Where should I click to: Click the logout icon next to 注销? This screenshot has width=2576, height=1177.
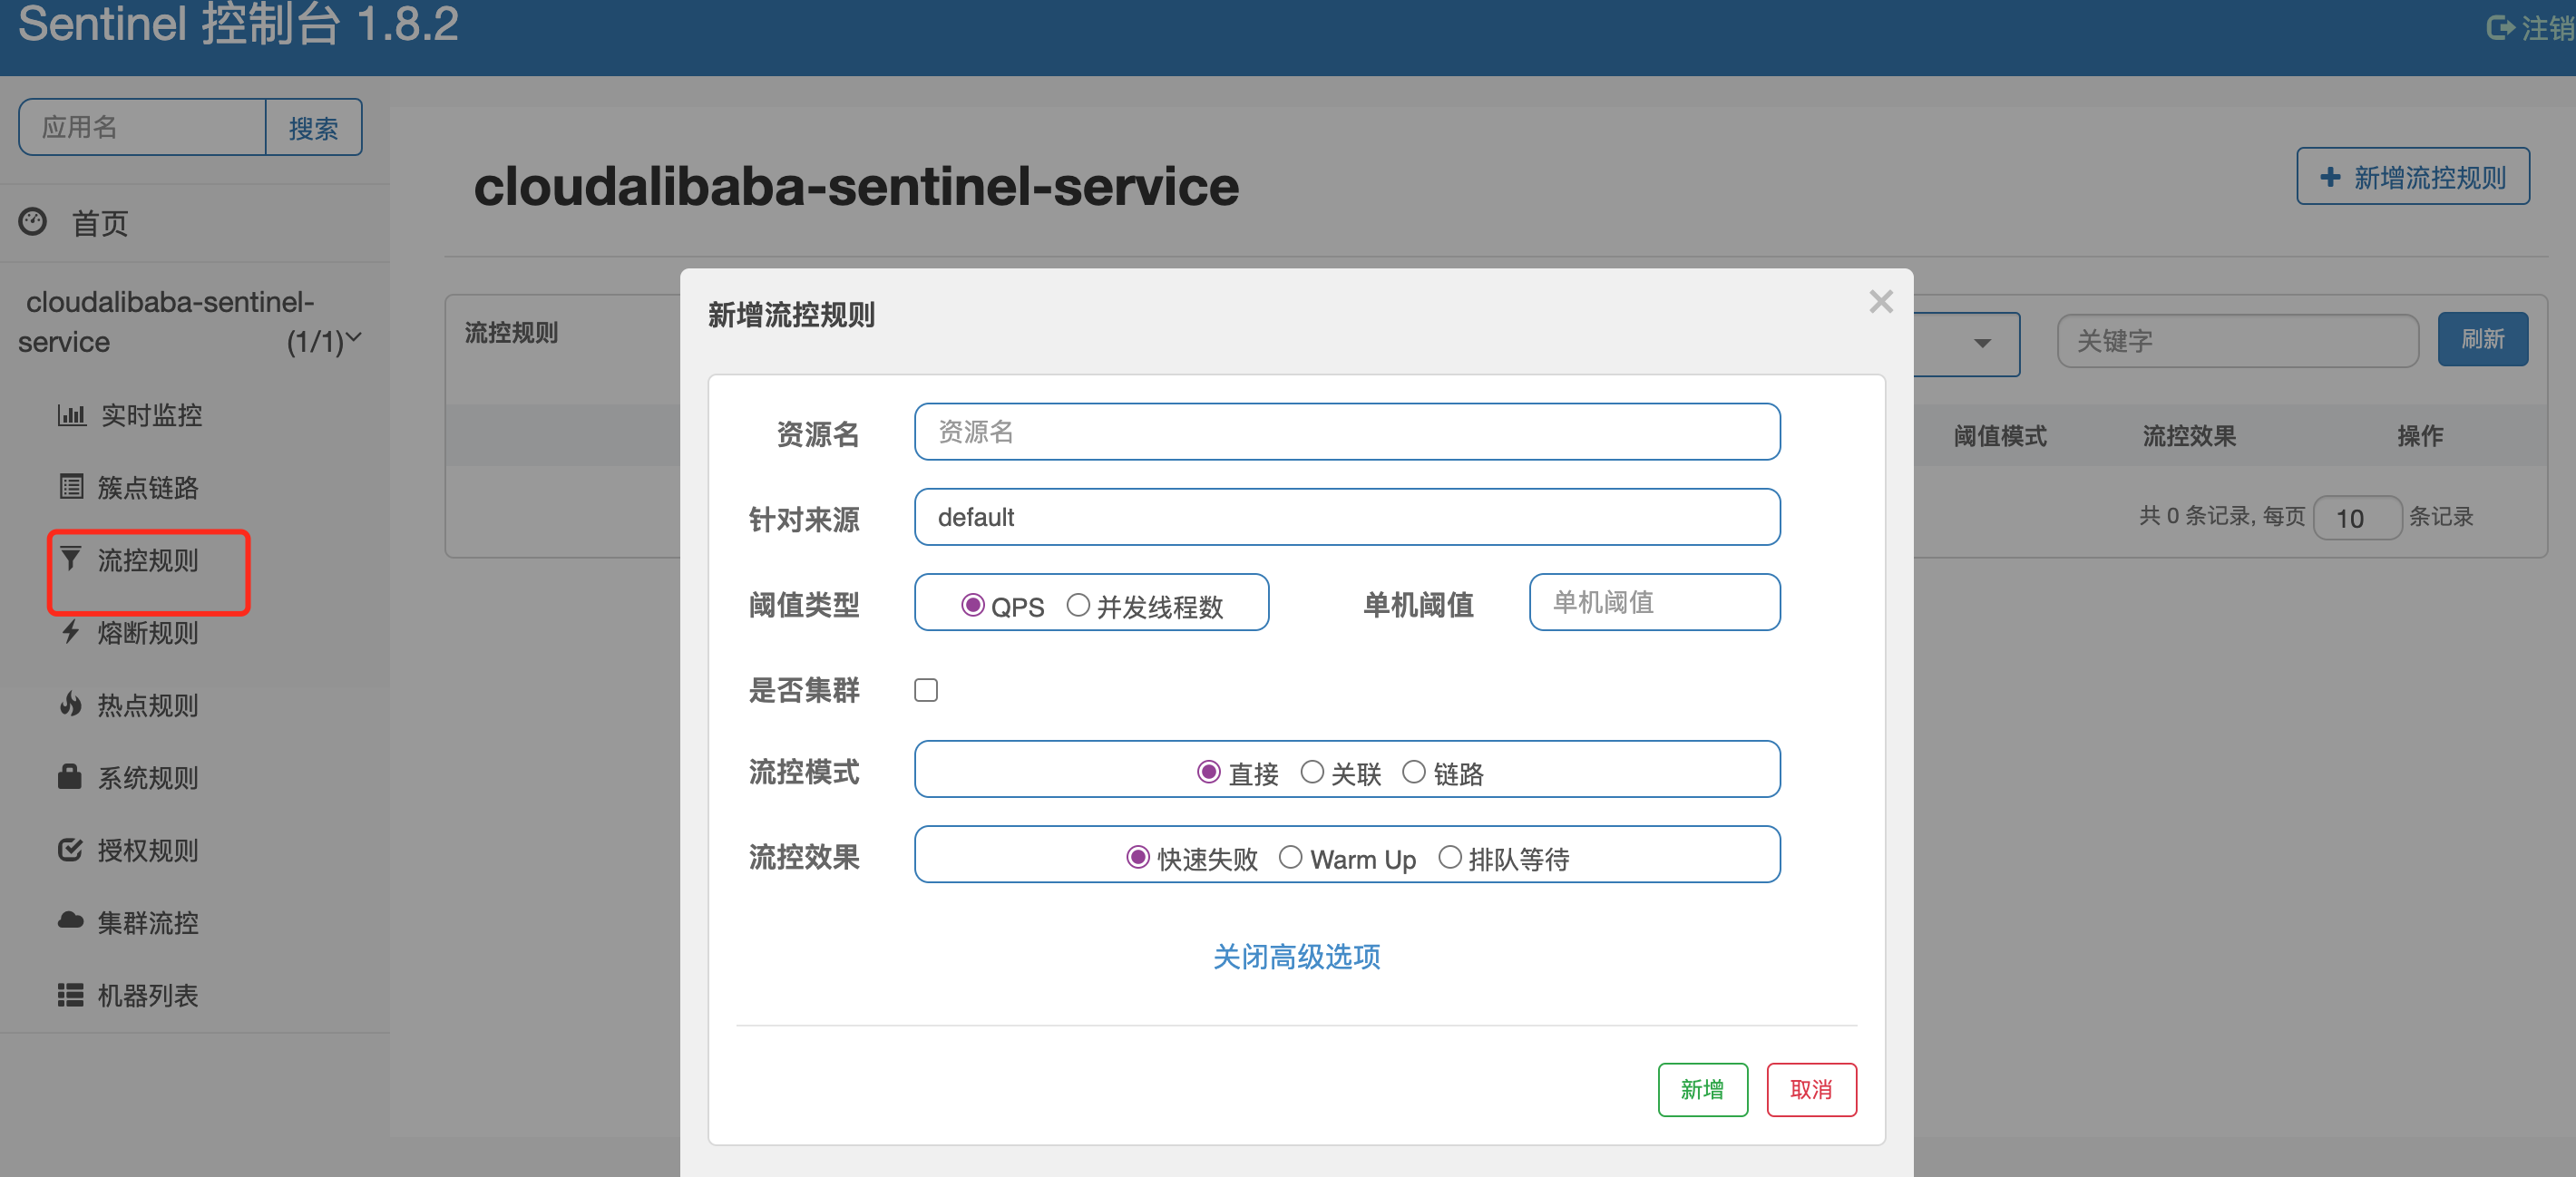[x=2499, y=28]
